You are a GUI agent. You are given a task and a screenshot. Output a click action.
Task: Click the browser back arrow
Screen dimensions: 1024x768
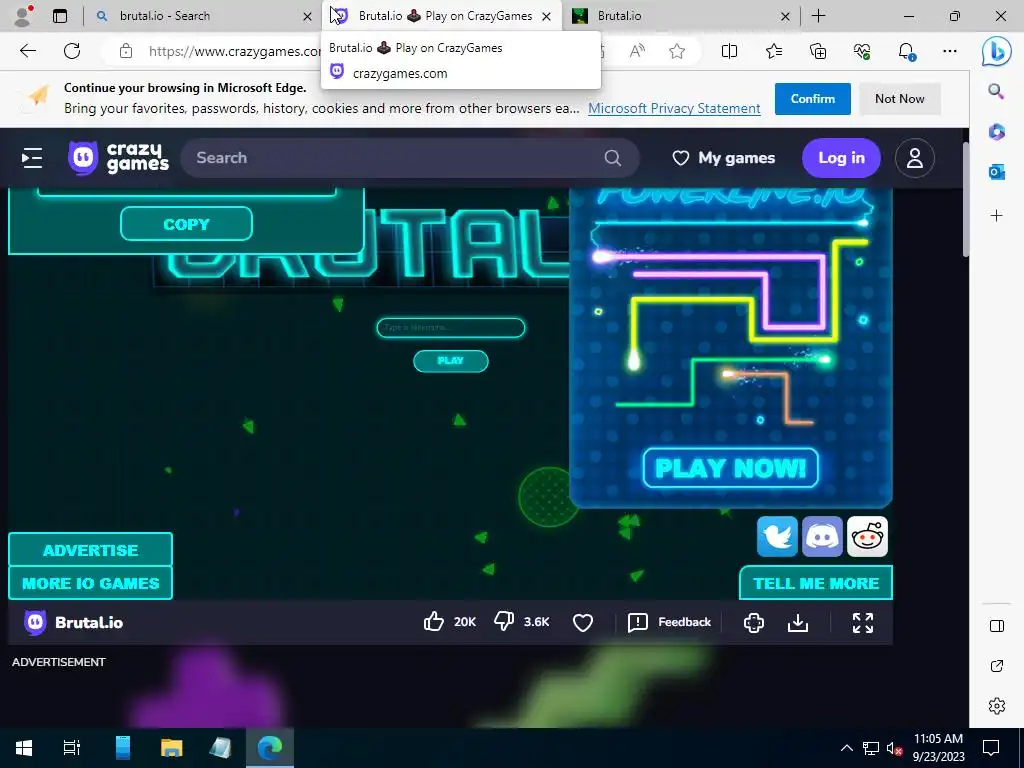(27, 51)
